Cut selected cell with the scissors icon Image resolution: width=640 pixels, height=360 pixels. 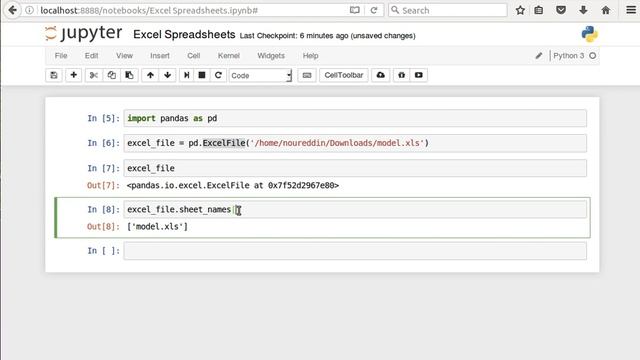click(94, 75)
